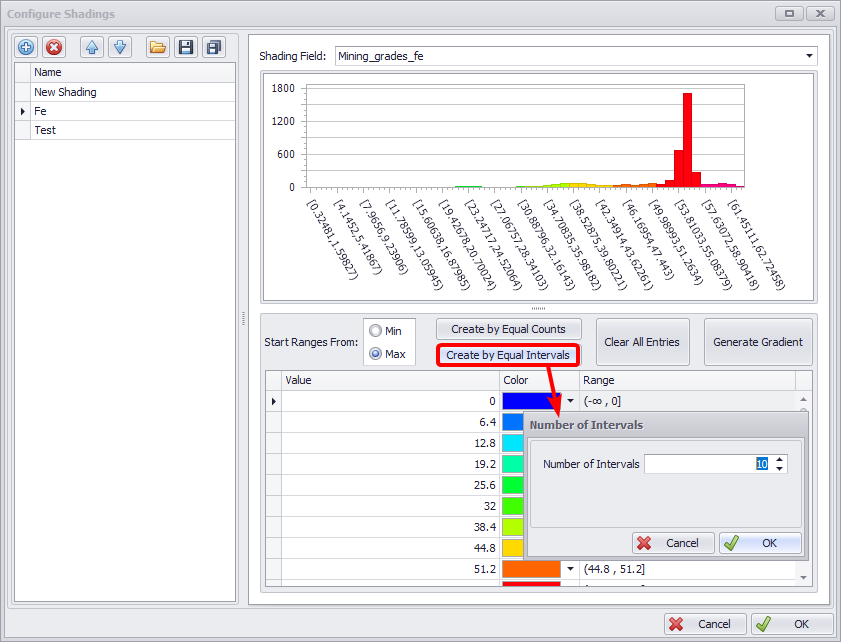Confirm Number of Intervals popup with OK

[x=760, y=543]
